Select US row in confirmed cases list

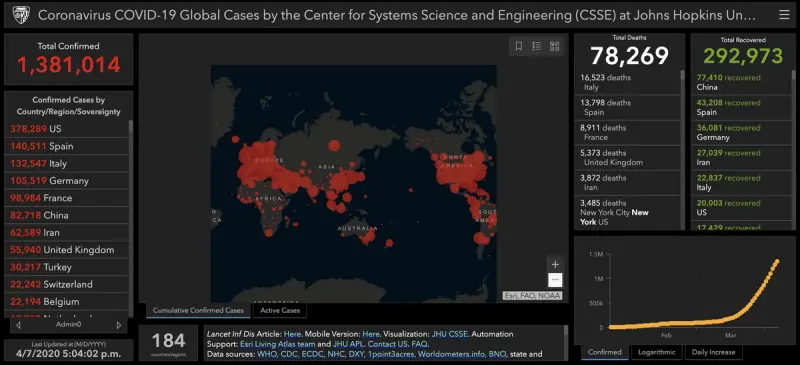(66, 129)
